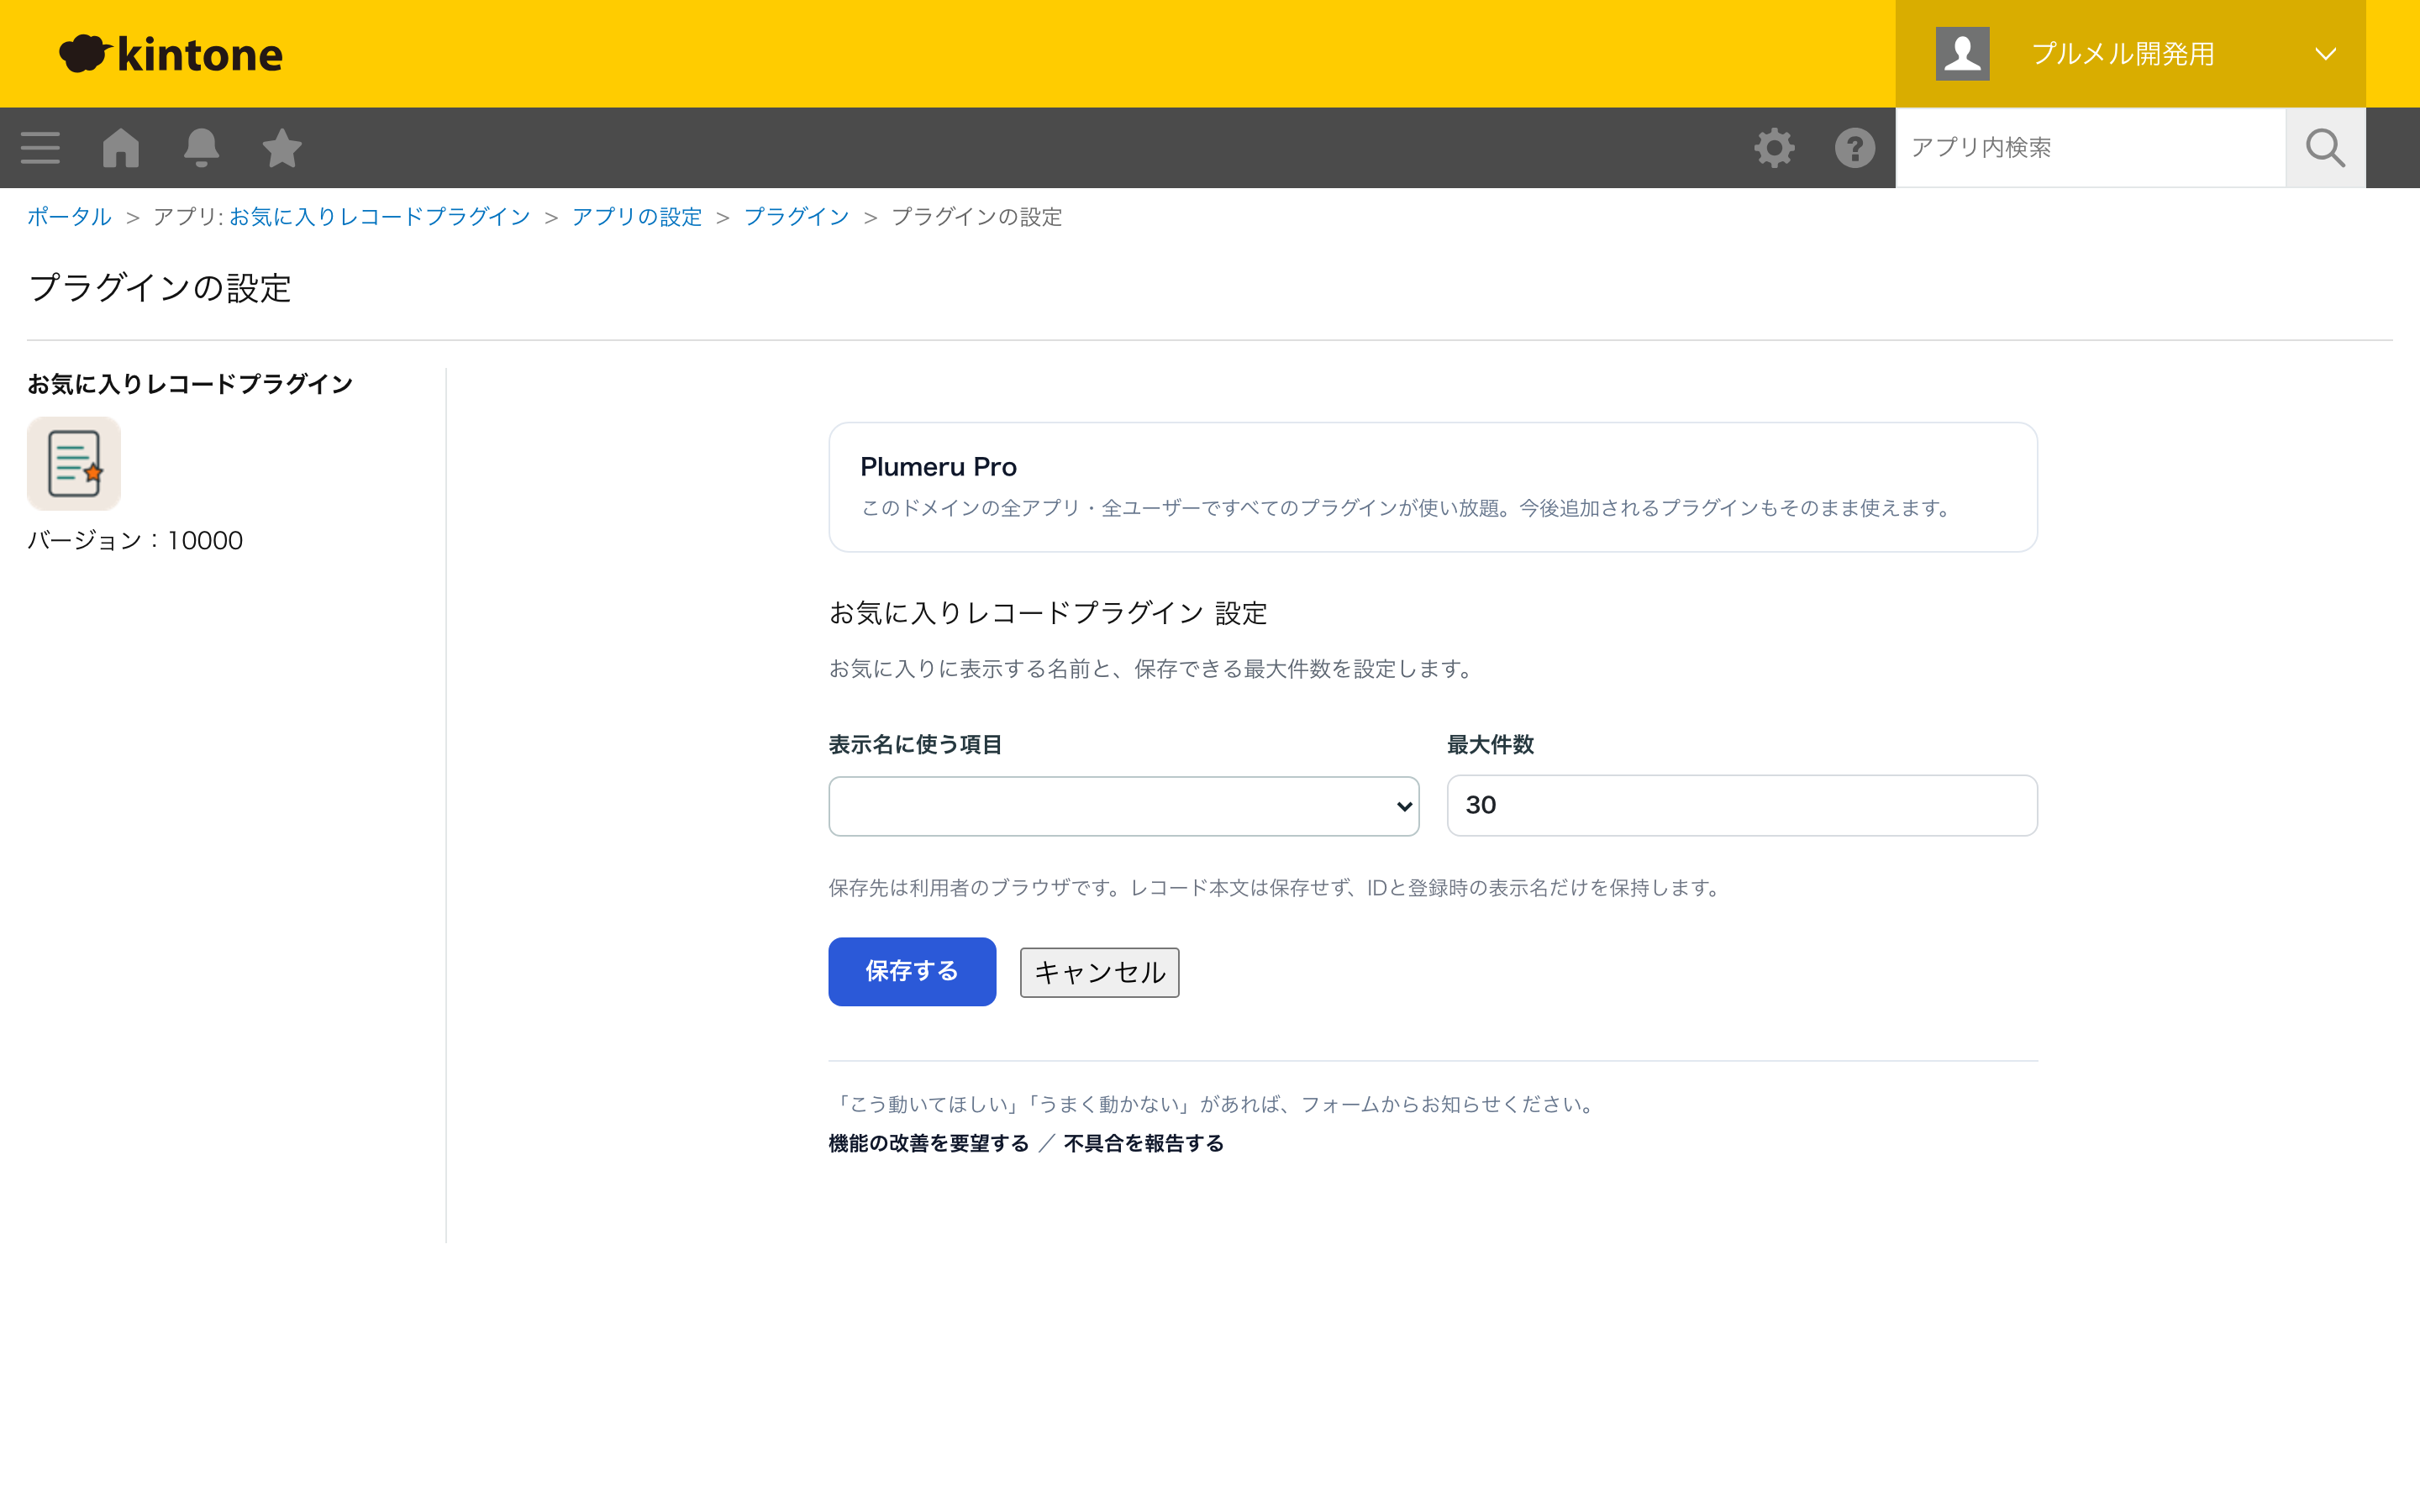The height and width of the screenshot is (1512, 2420).
Task: Go to the home portal icon
Action: [121, 147]
